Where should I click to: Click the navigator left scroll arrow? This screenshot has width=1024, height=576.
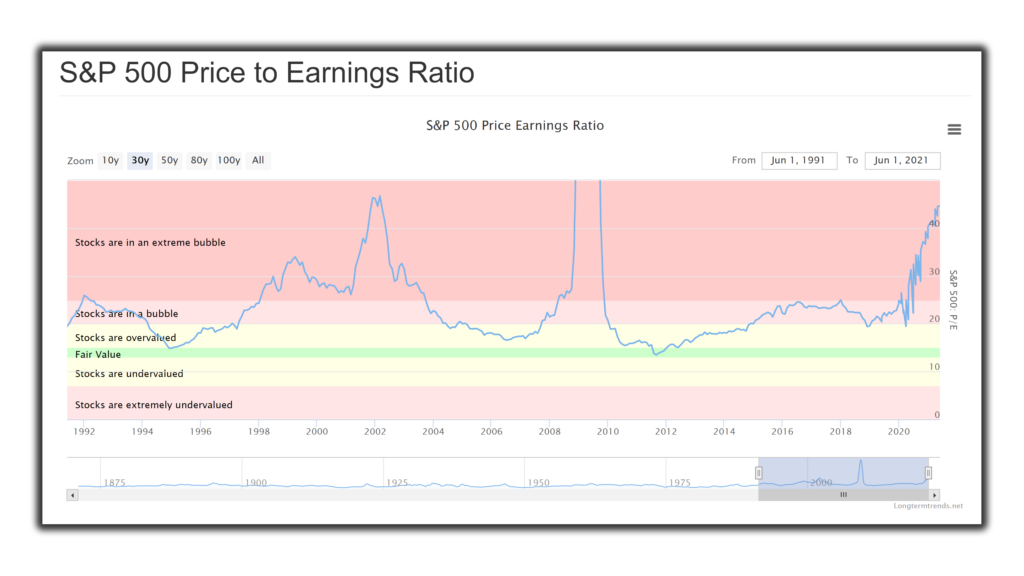(x=72, y=495)
